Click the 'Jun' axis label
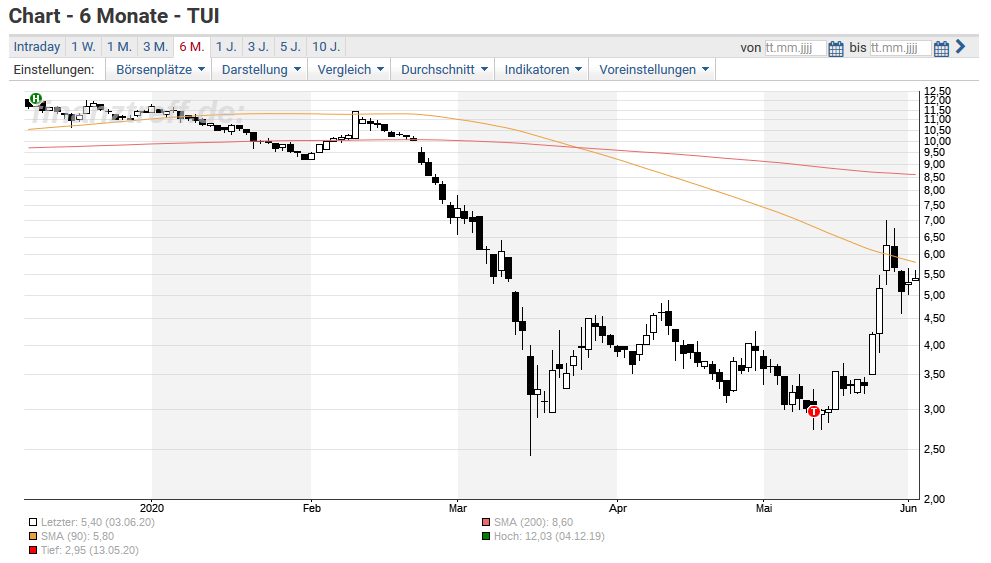 [908, 508]
